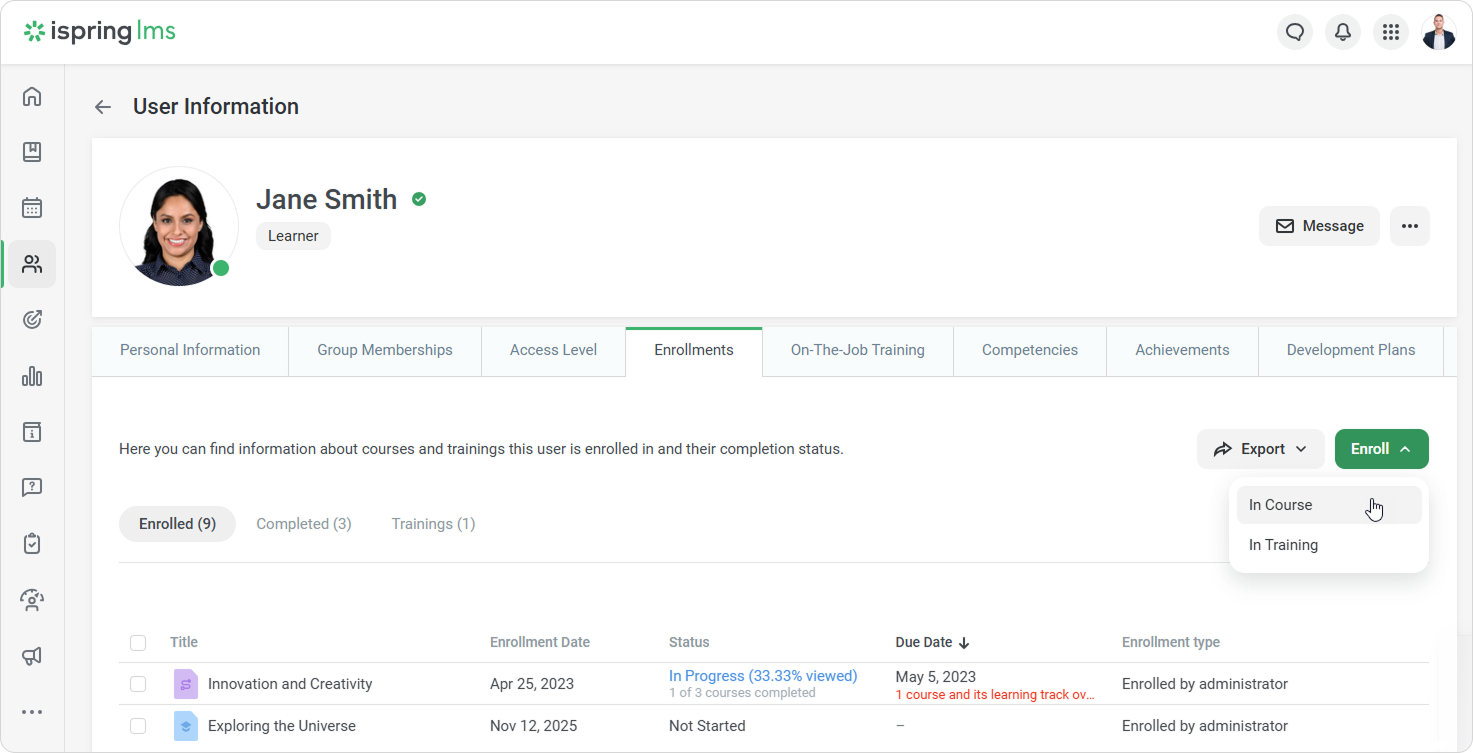Open the chat messages icon in header
Image resolution: width=1473 pixels, height=753 pixels.
pyautogui.click(x=1295, y=32)
